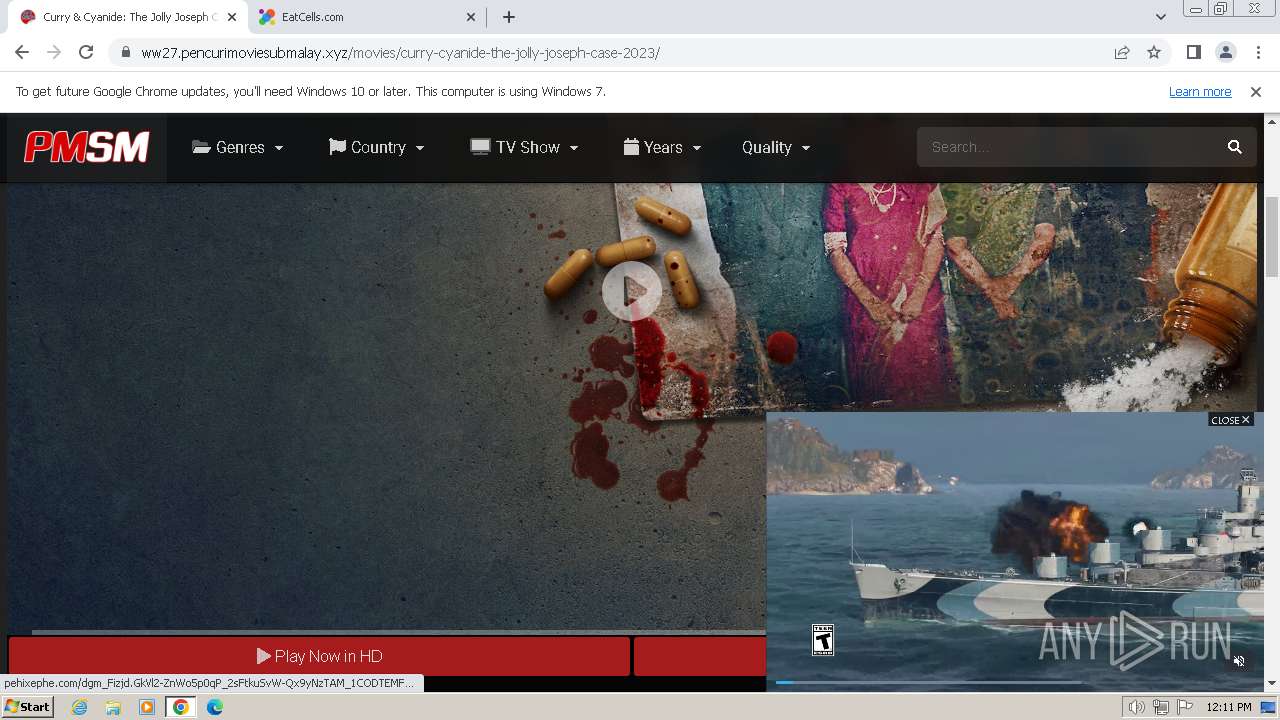Image resolution: width=1280 pixels, height=720 pixels.
Task: Open the tab search chevron
Action: [1160, 17]
